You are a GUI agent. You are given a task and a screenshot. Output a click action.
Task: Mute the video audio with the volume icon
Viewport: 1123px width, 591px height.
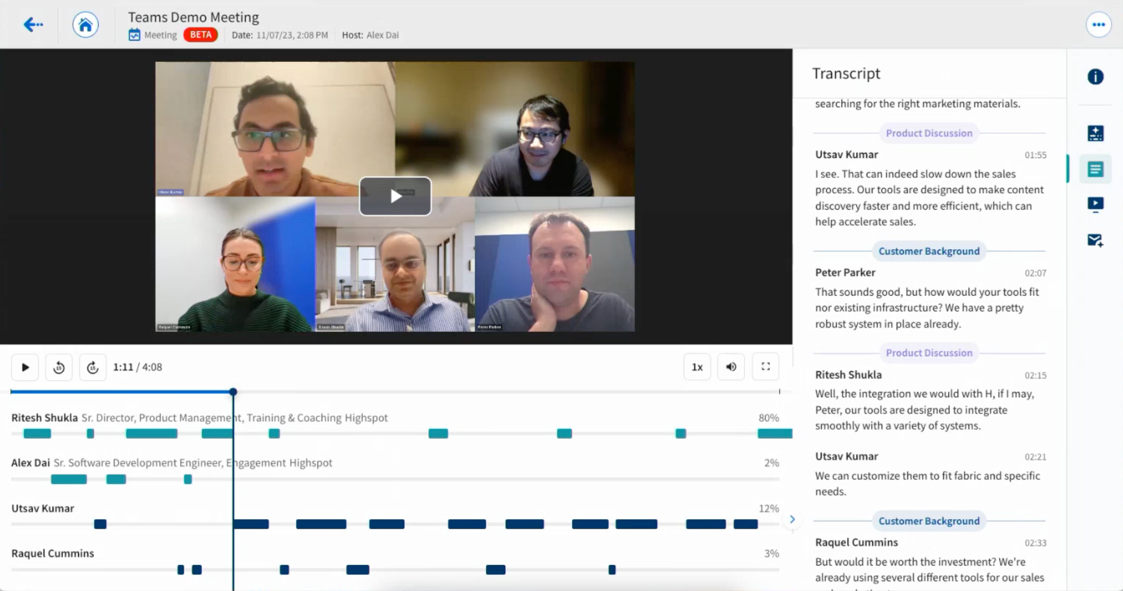coord(731,367)
